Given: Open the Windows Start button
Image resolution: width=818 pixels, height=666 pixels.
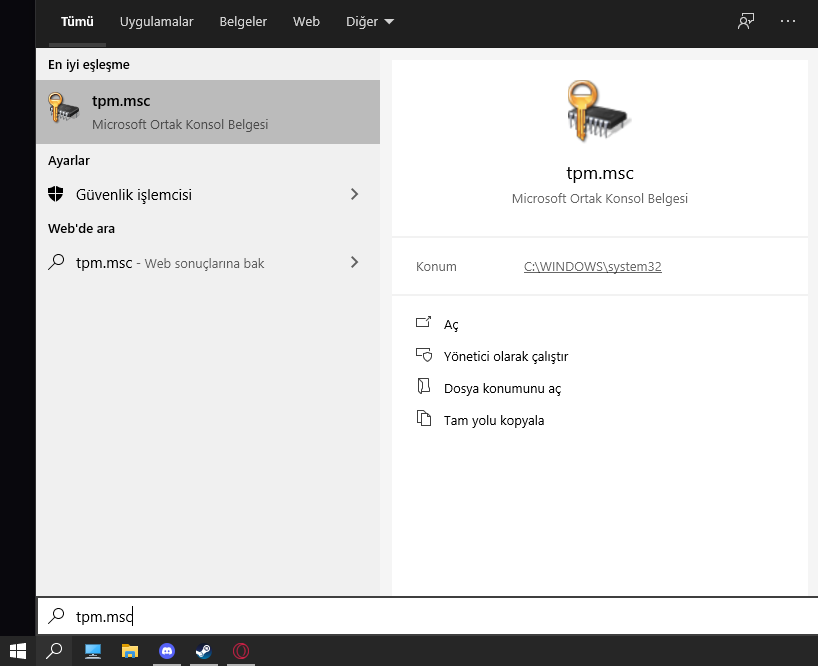Looking at the screenshot, I should (x=18, y=651).
